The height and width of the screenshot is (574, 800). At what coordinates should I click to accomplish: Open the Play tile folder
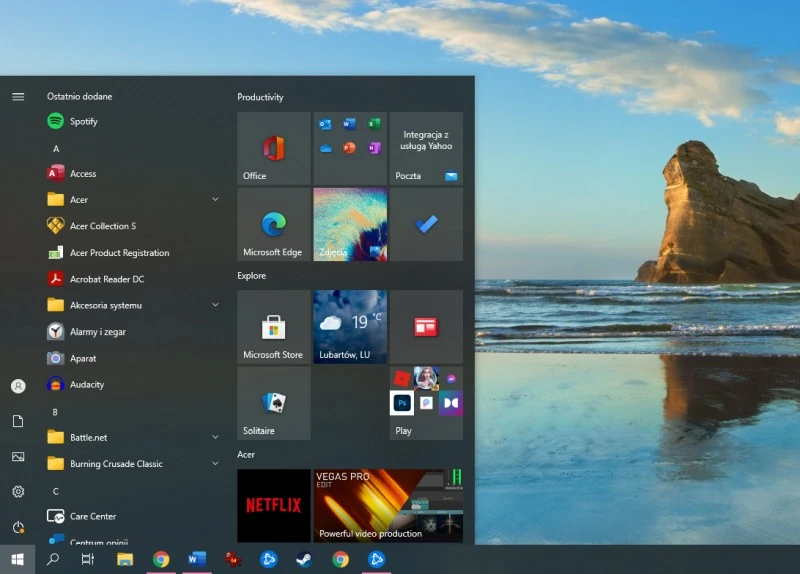coord(426,403)
